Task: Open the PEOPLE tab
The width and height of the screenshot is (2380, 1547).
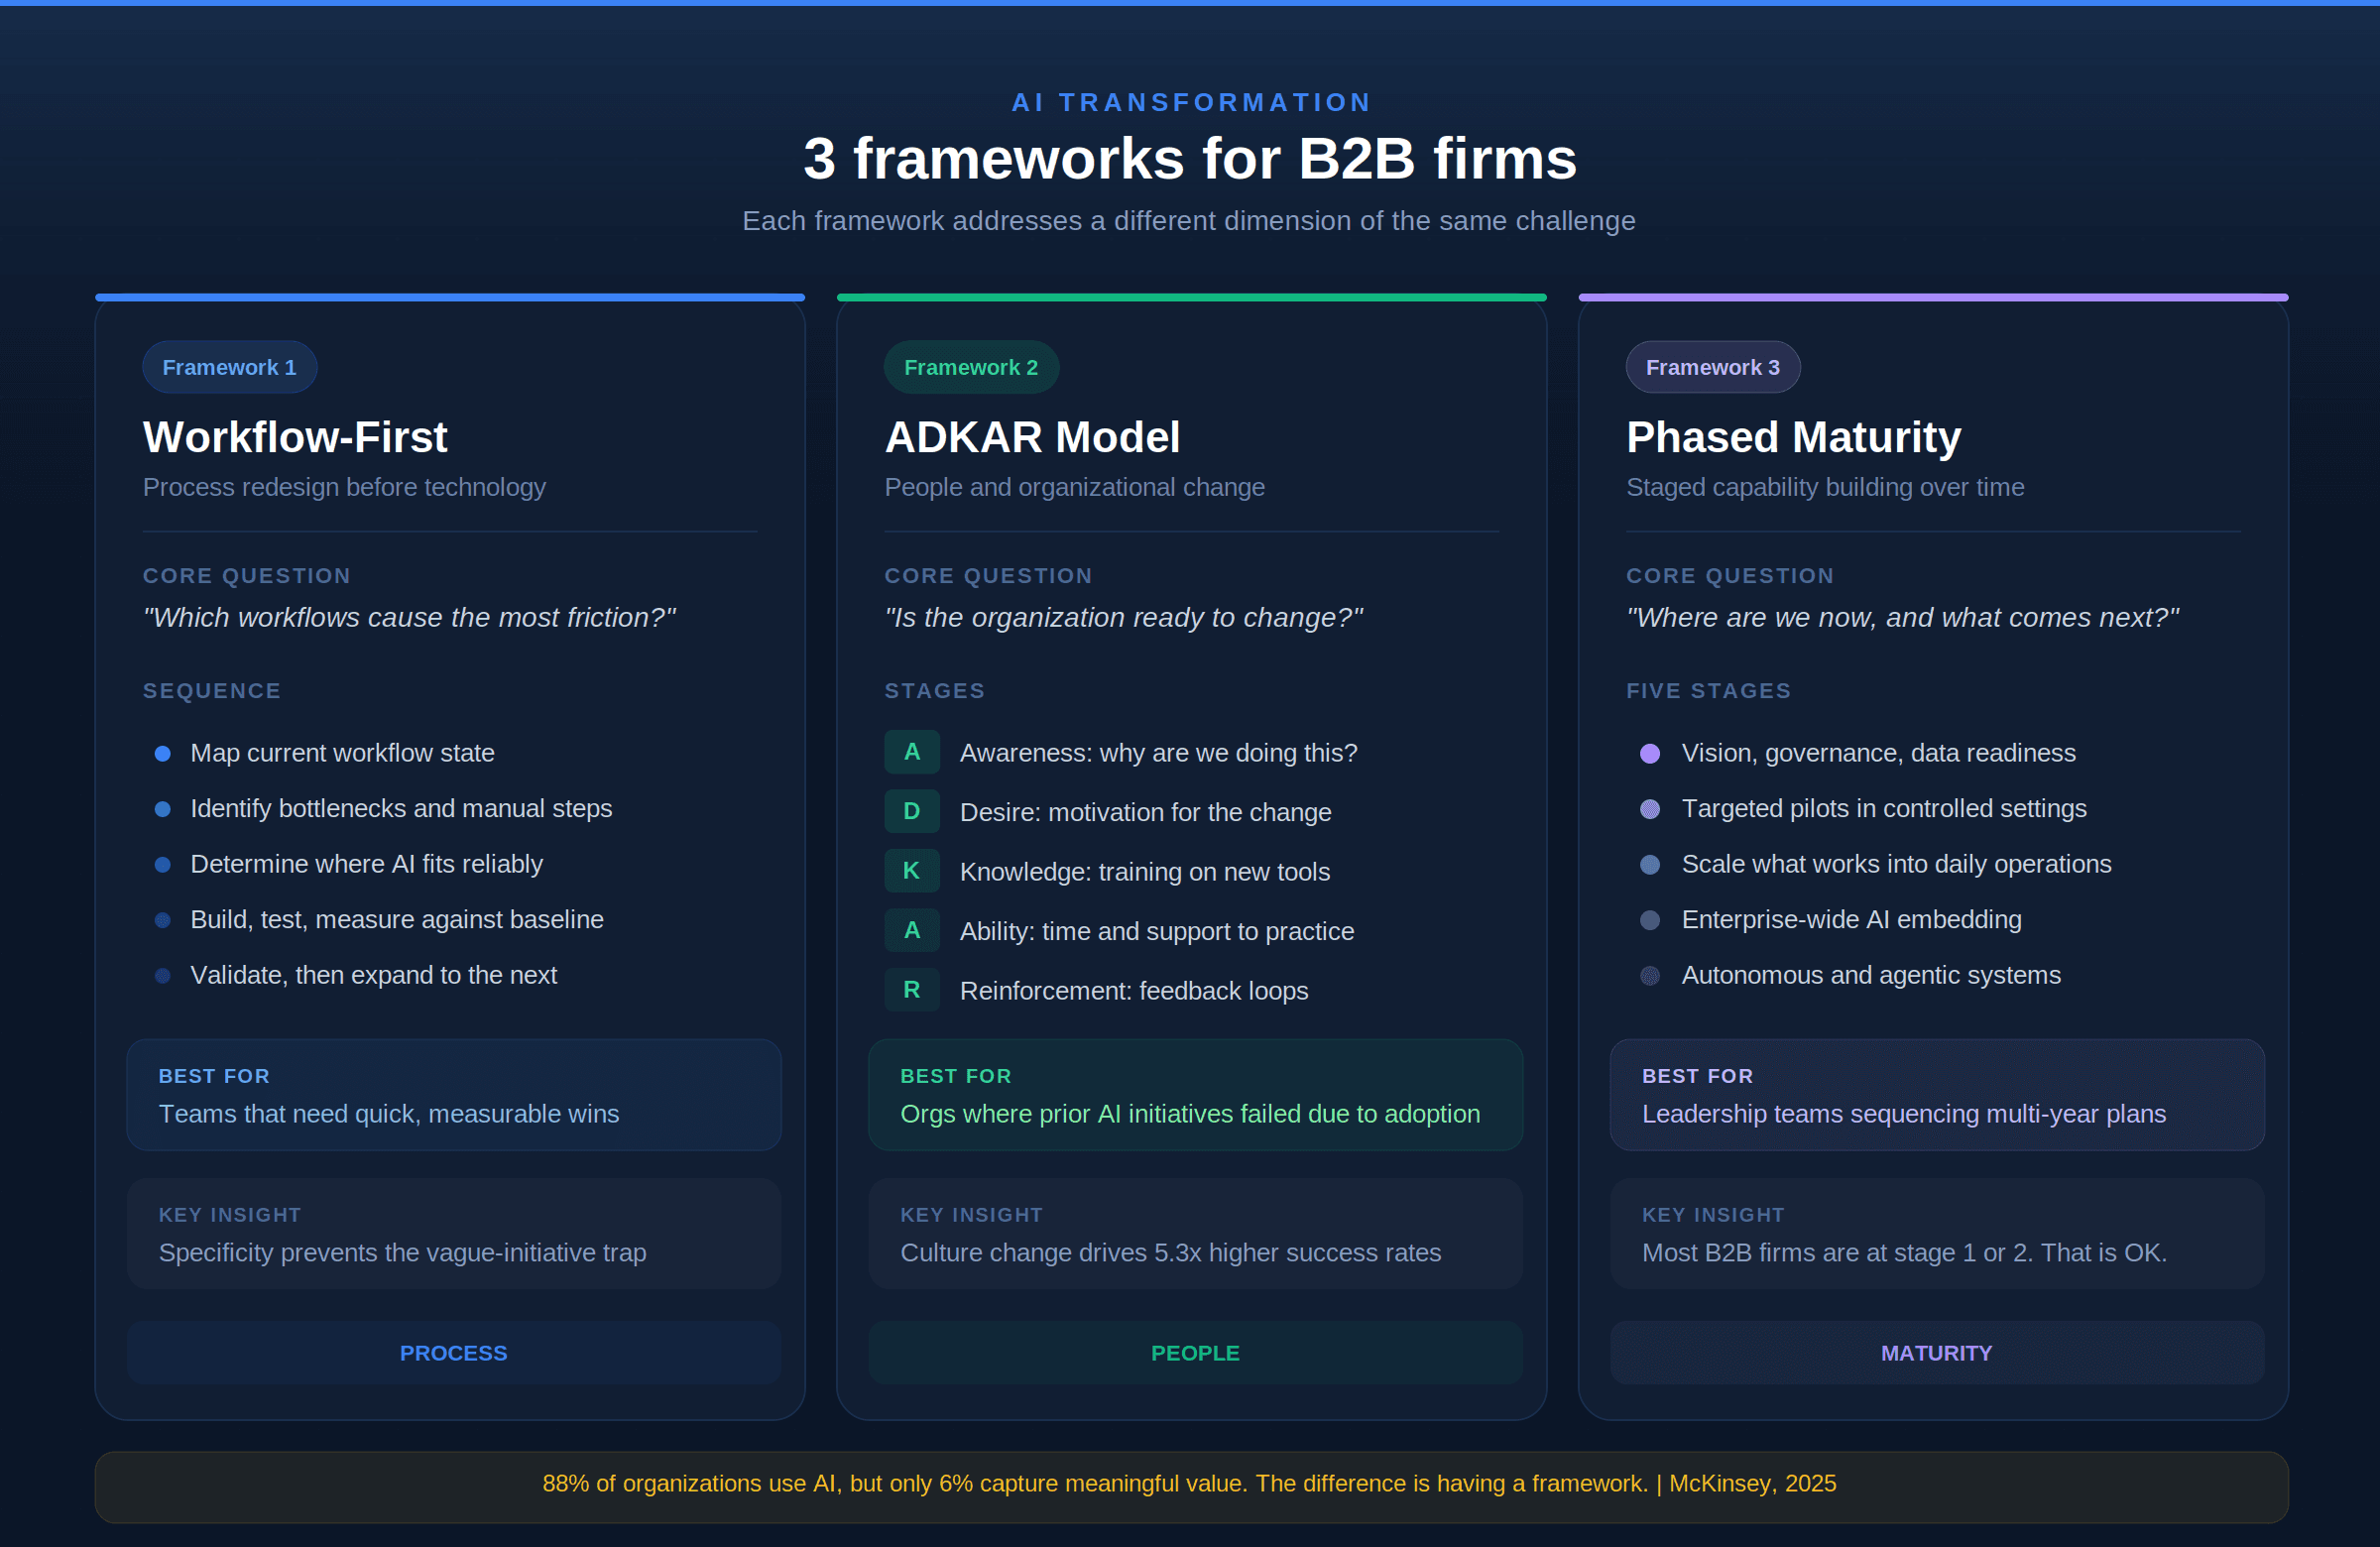Action: (x=1195, y=1352)
